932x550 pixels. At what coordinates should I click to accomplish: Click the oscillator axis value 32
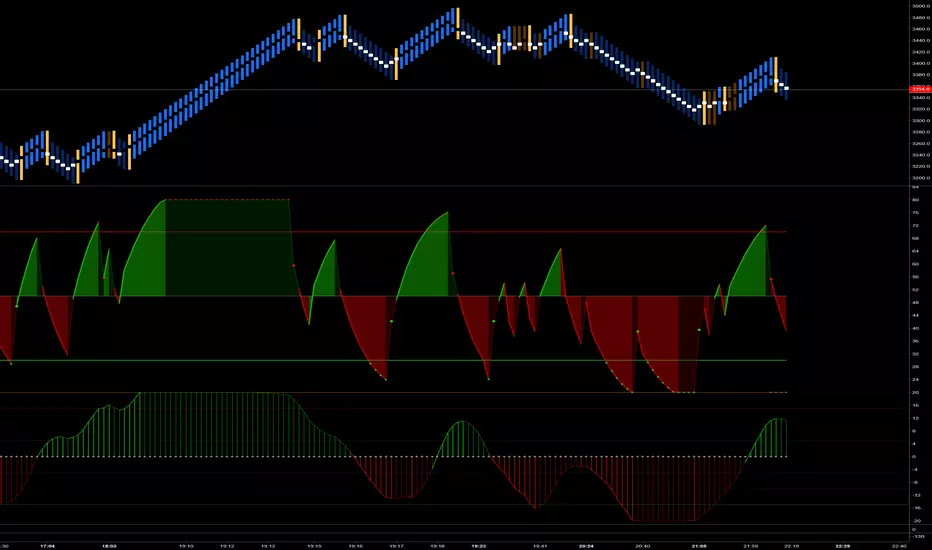coord(915,354)
